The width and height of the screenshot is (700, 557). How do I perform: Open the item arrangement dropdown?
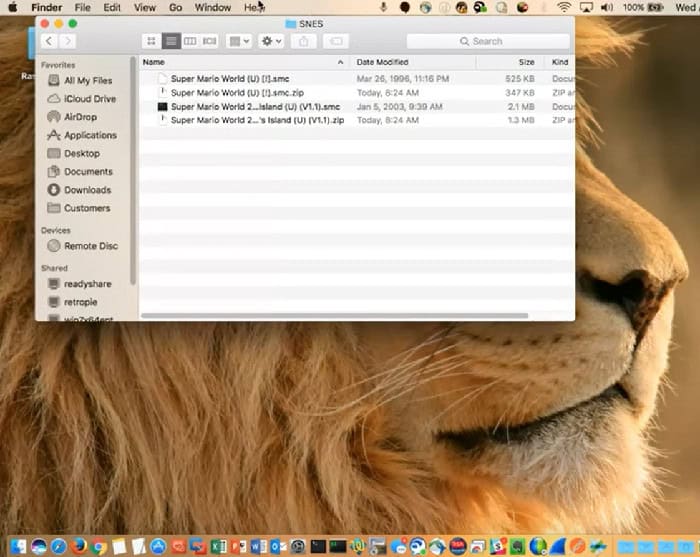coord(239,42)
